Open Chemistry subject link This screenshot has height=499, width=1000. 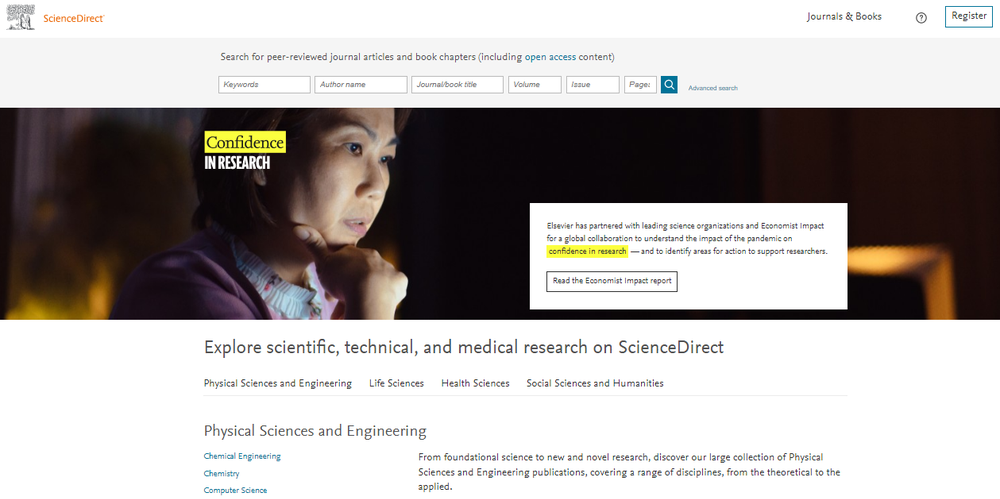[x=221, y=473]
